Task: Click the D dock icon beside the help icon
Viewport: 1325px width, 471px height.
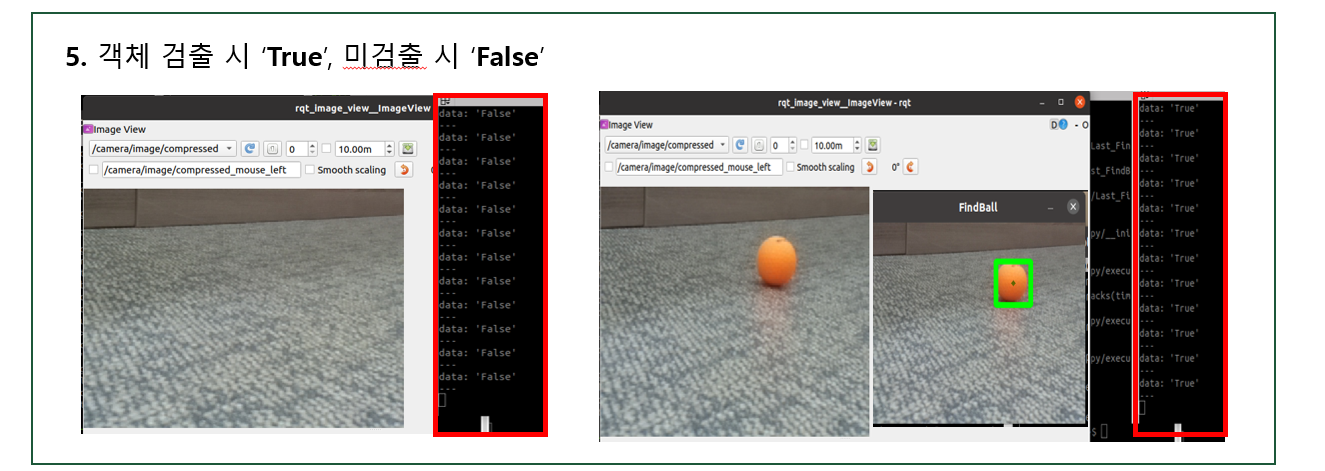Action: 1052,125
